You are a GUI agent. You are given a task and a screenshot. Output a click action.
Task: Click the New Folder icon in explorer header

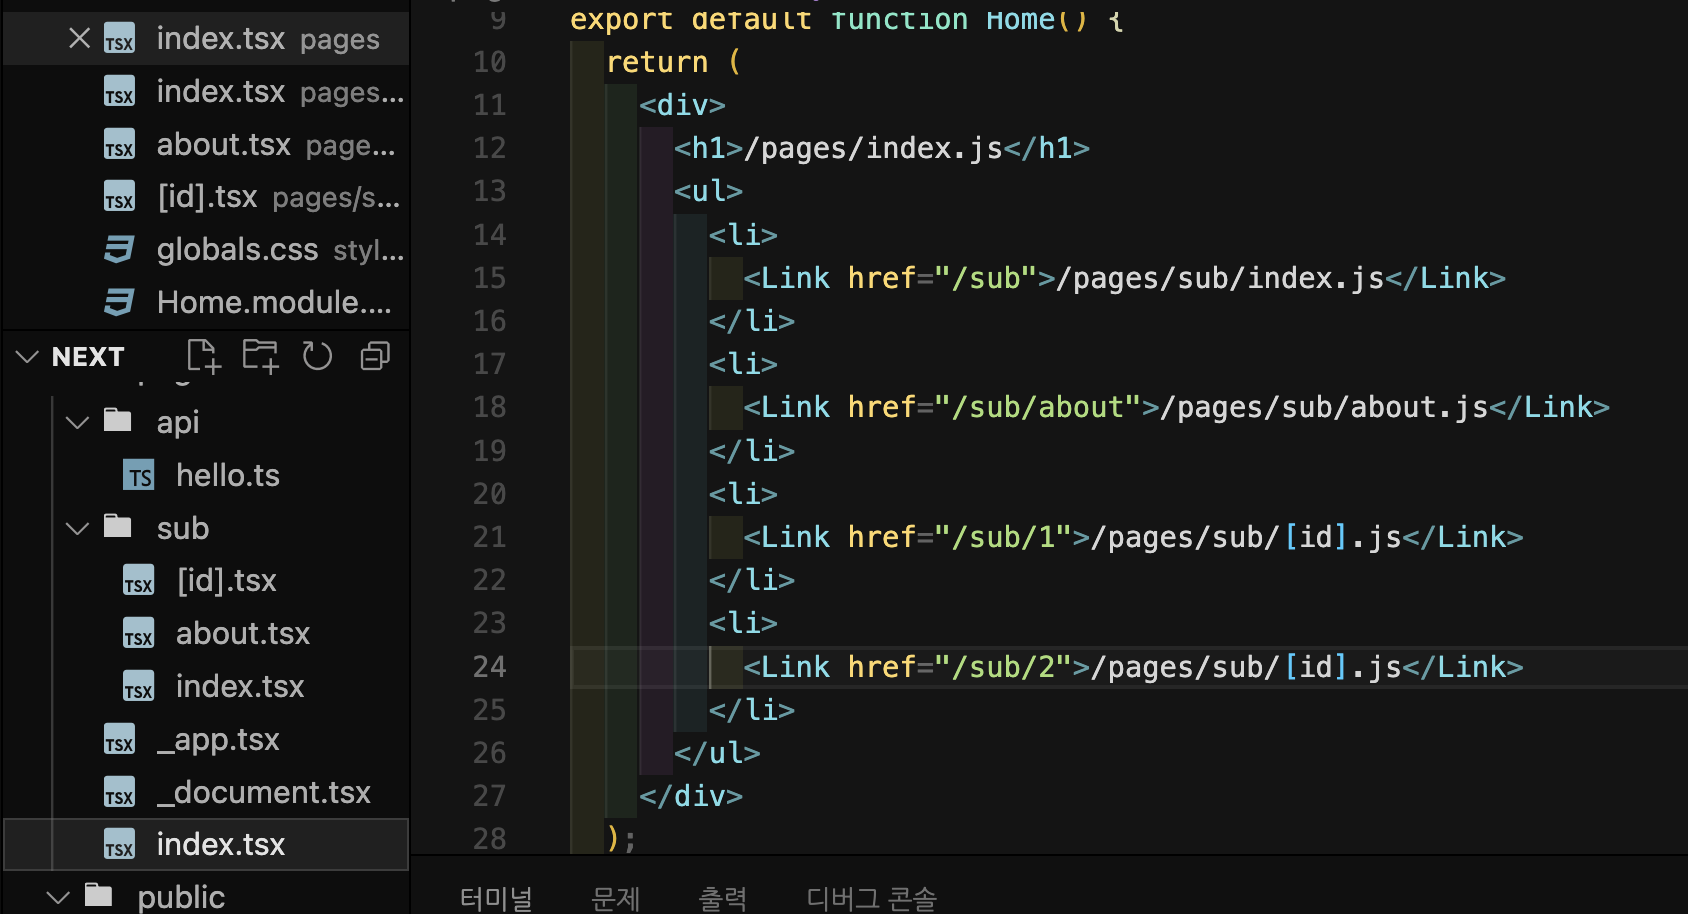(x=260, y=356)
